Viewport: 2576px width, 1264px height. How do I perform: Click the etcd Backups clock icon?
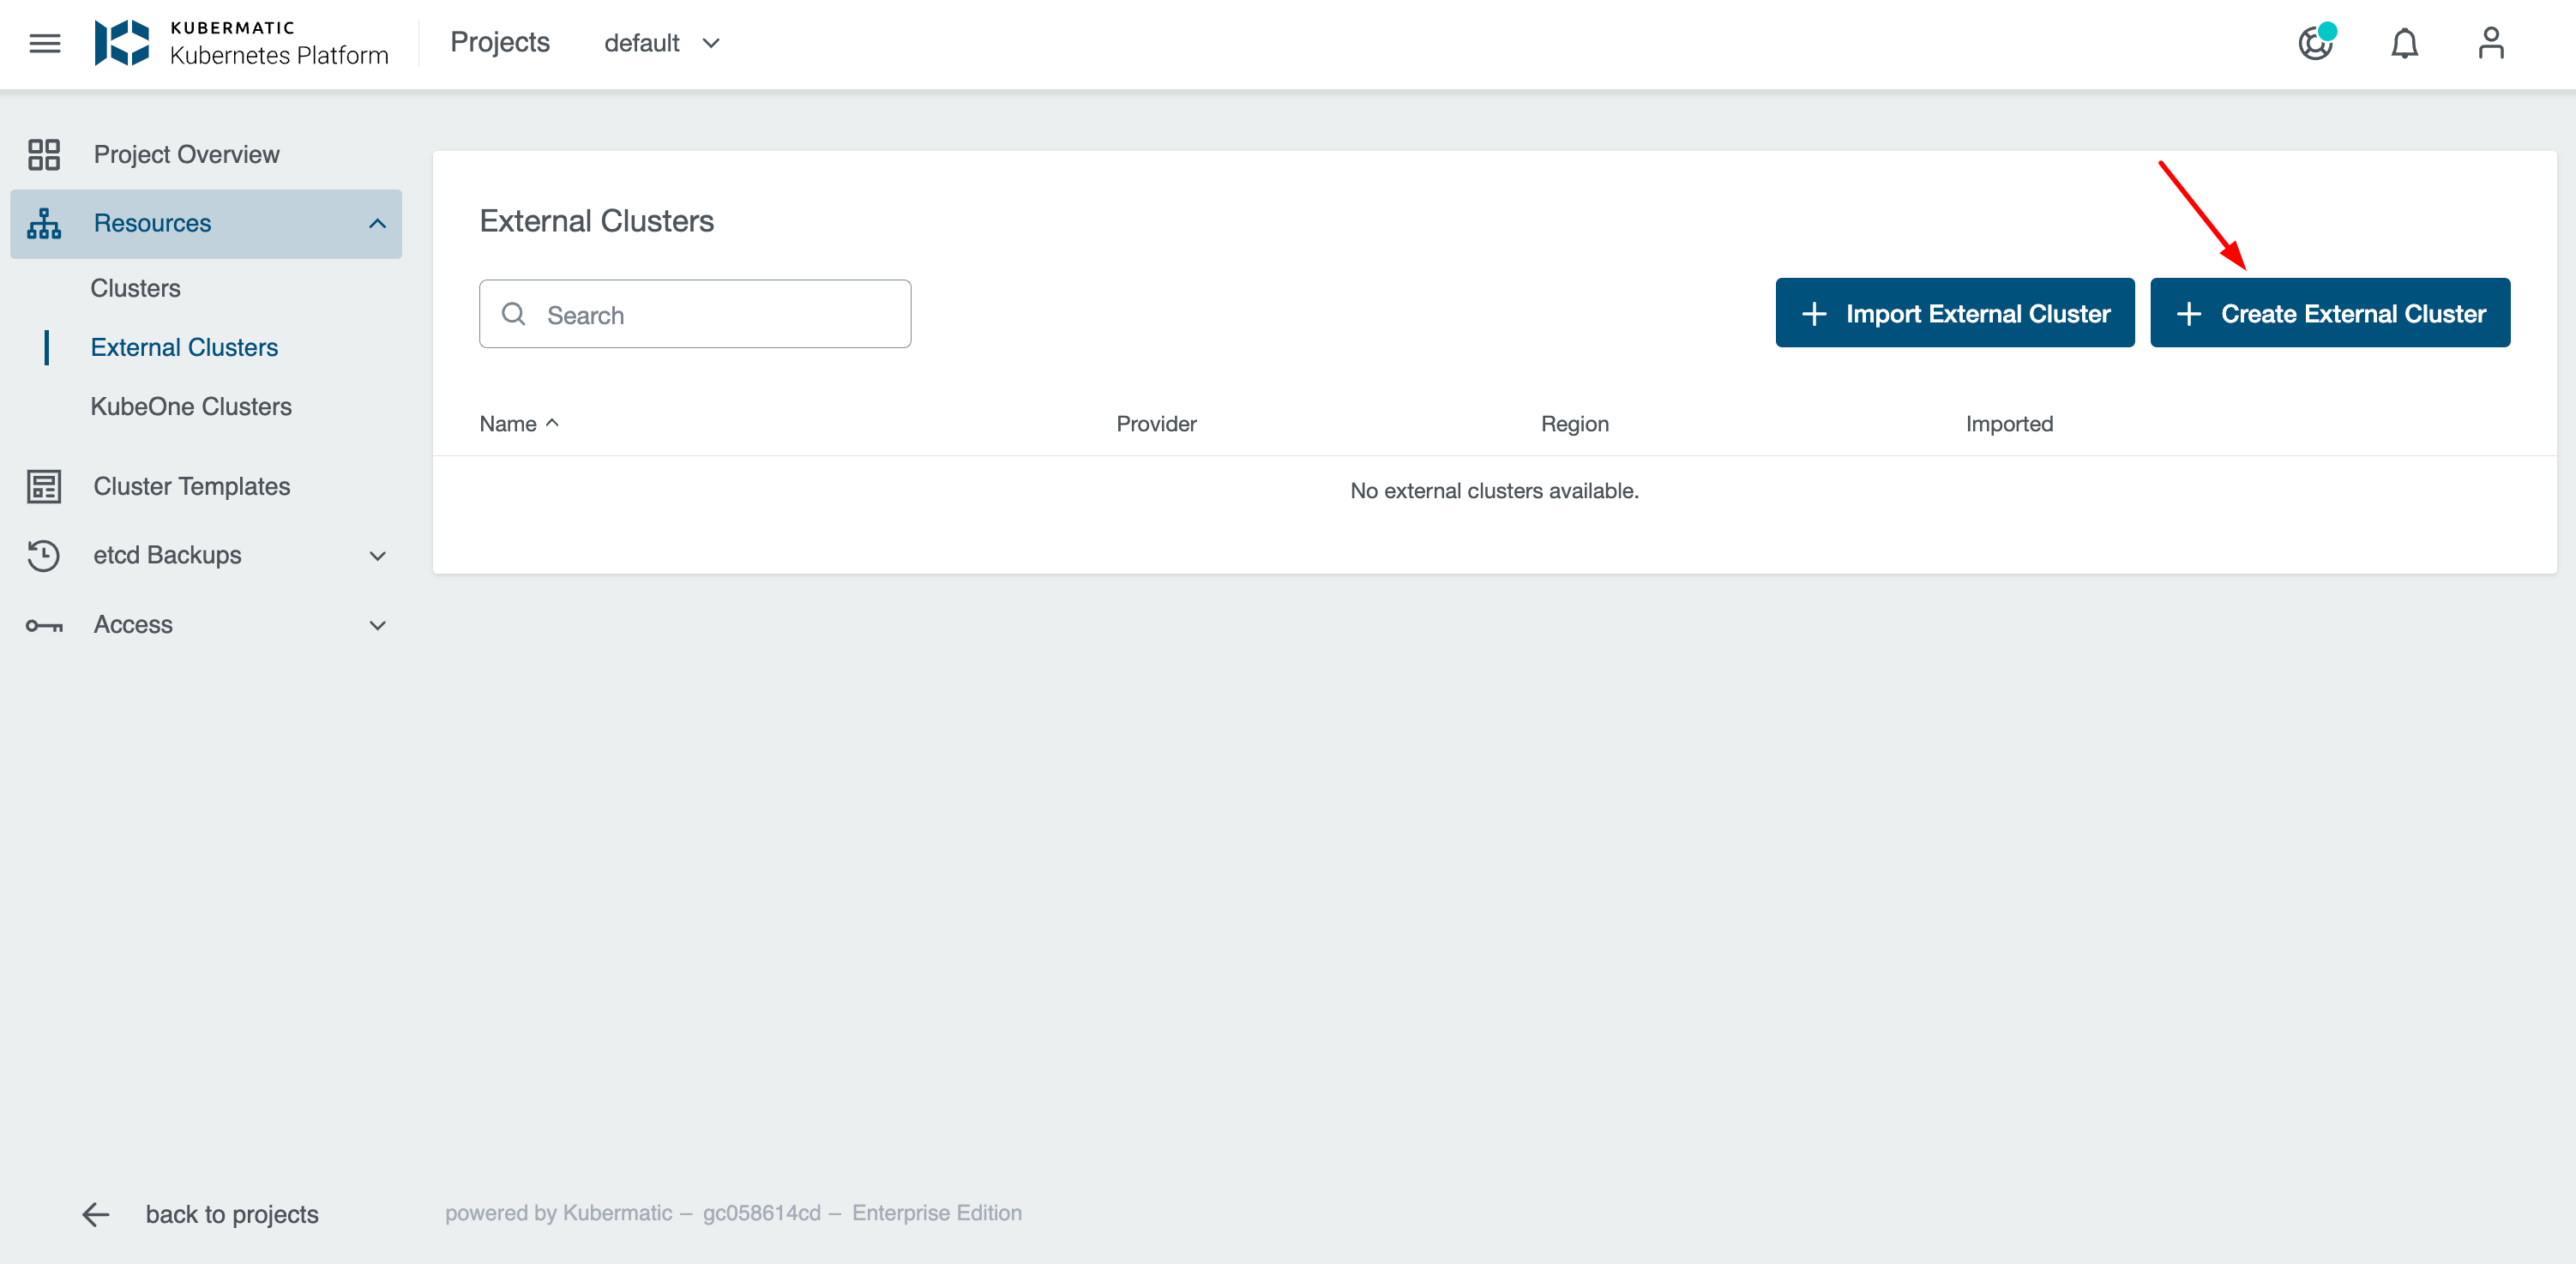[42, 556]
